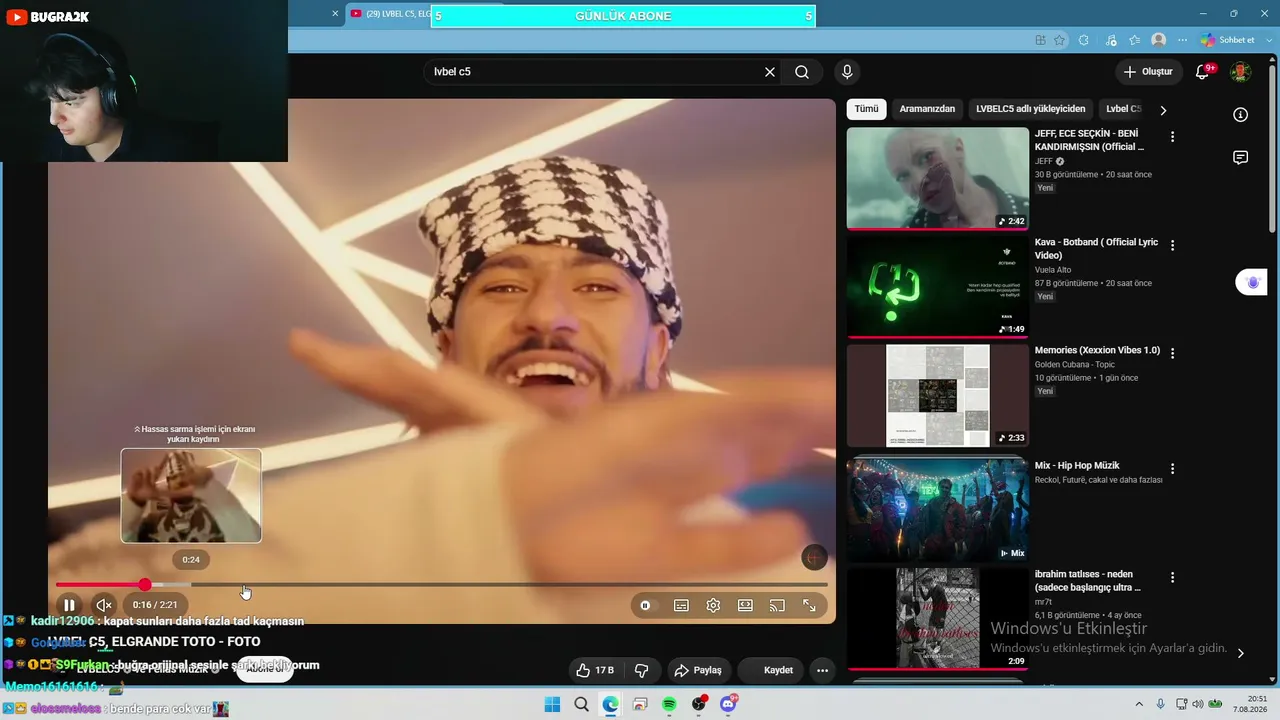Open the Edge media control icon
Screen dimensions: 1280x720
[1111, 40]
